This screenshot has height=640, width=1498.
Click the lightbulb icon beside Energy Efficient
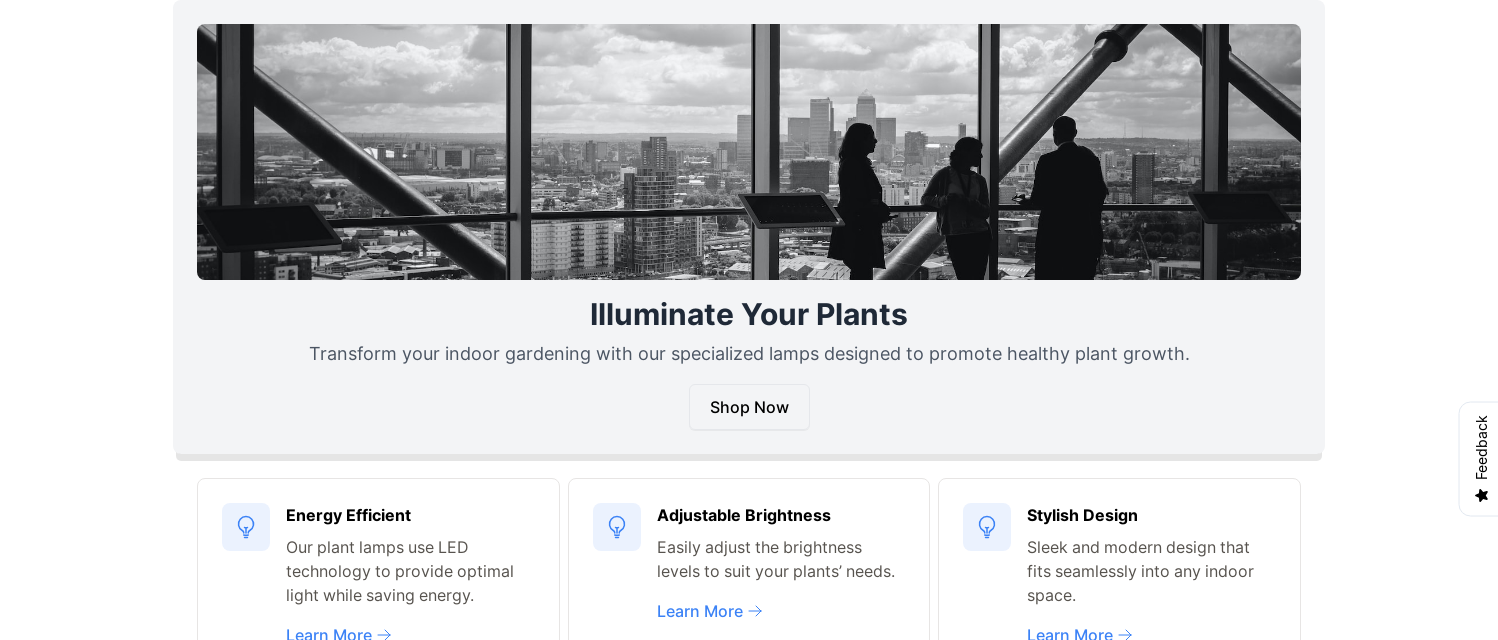click(x=246, y=527)
